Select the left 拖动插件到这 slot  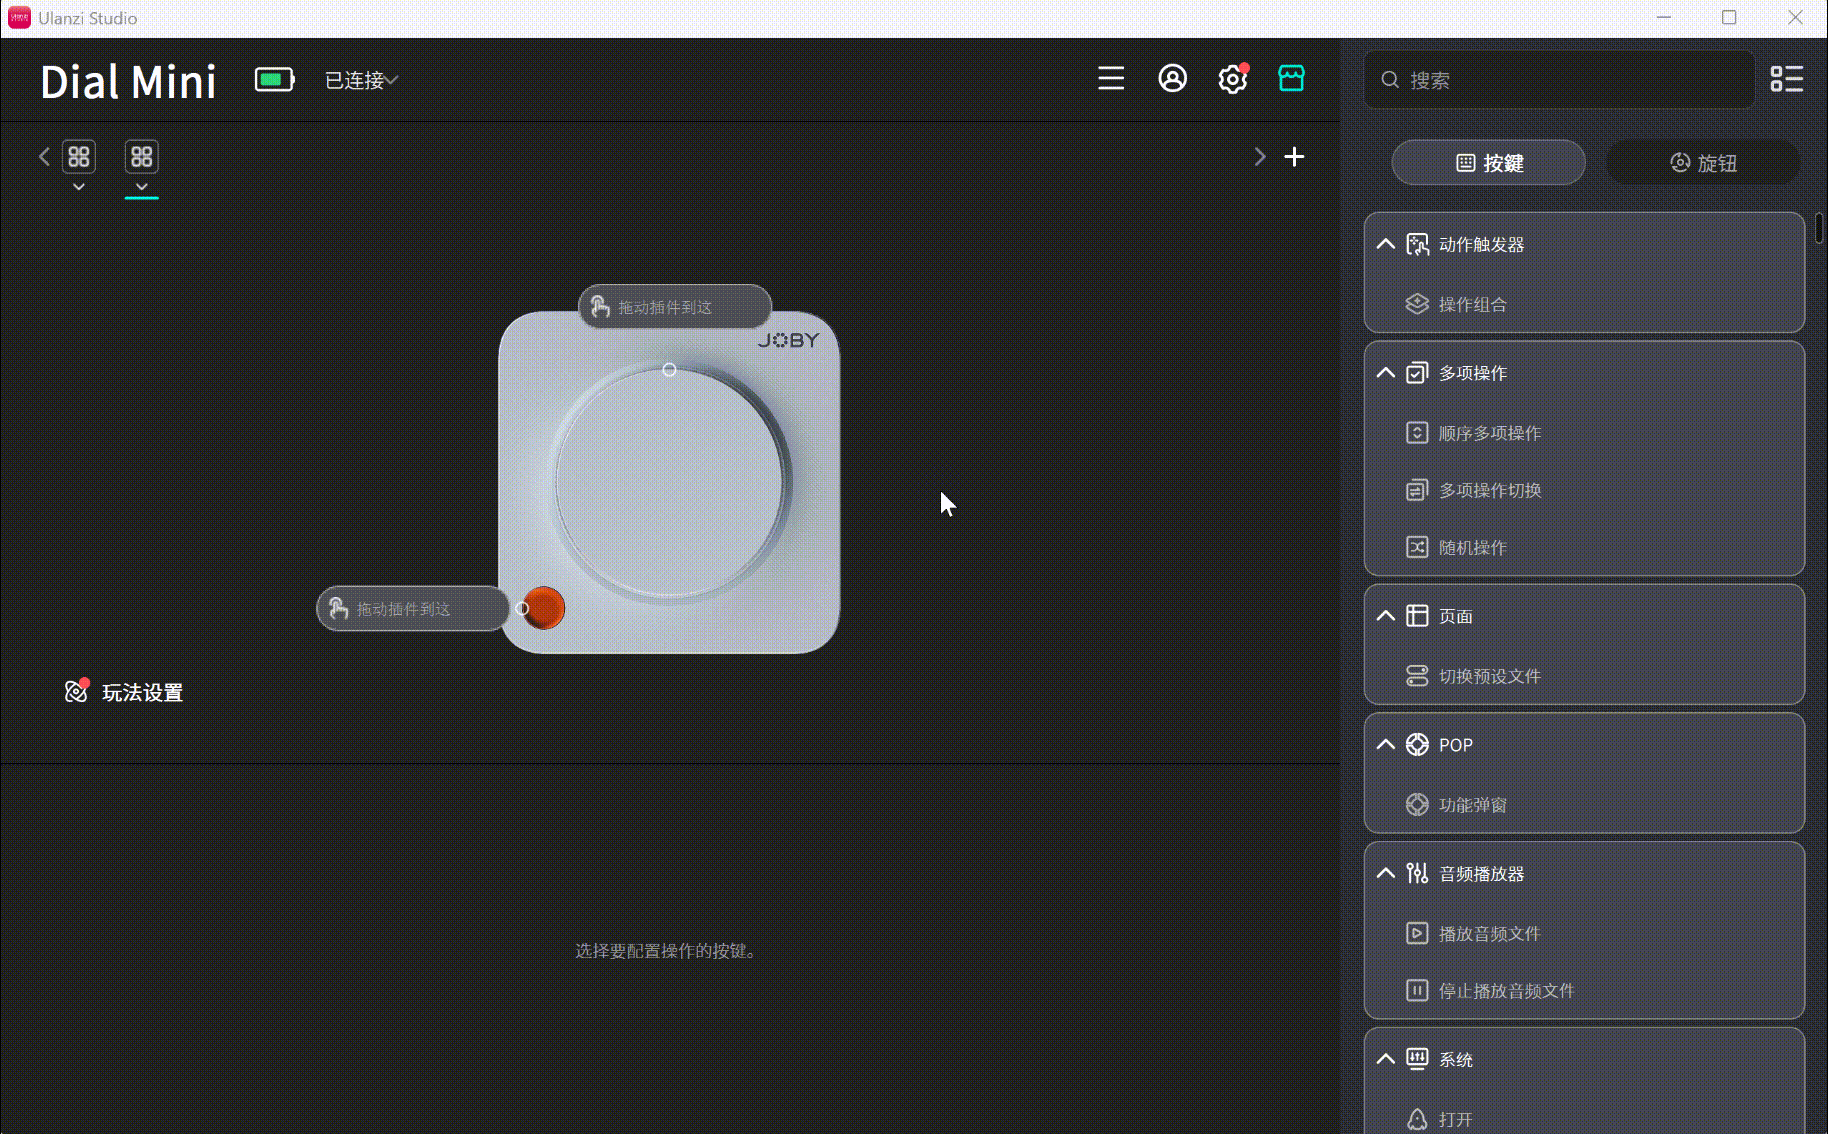[x=413, y=608]
